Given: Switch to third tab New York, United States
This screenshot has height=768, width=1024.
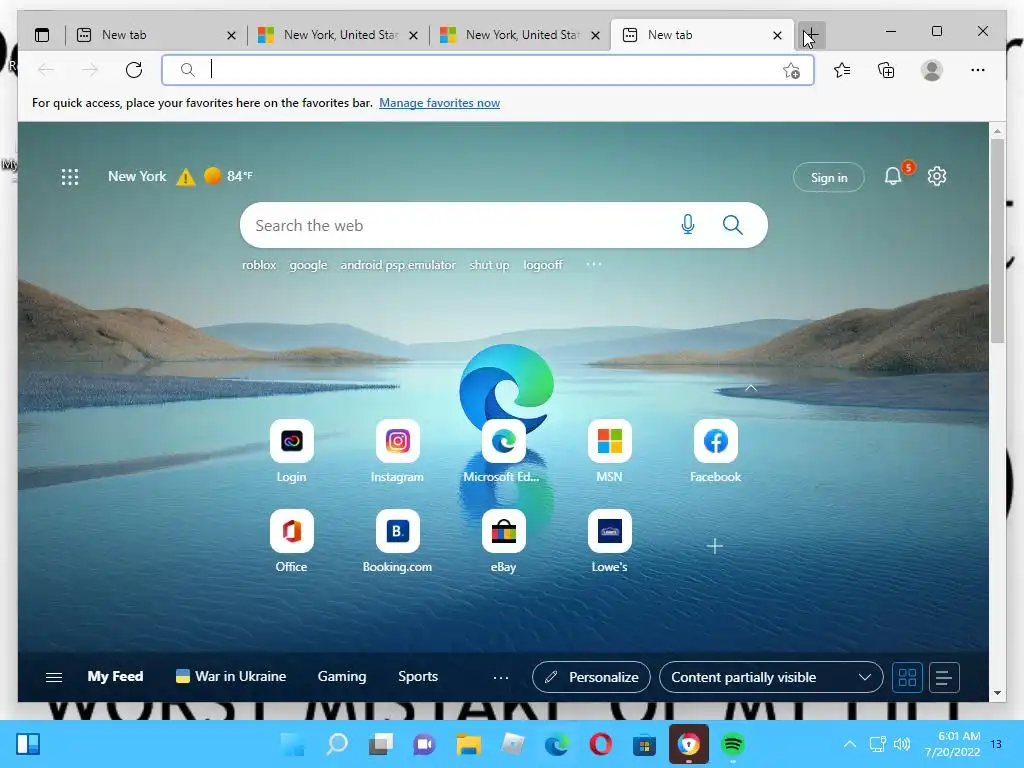Looking at the screenshot, I should (x=520, y=35).
